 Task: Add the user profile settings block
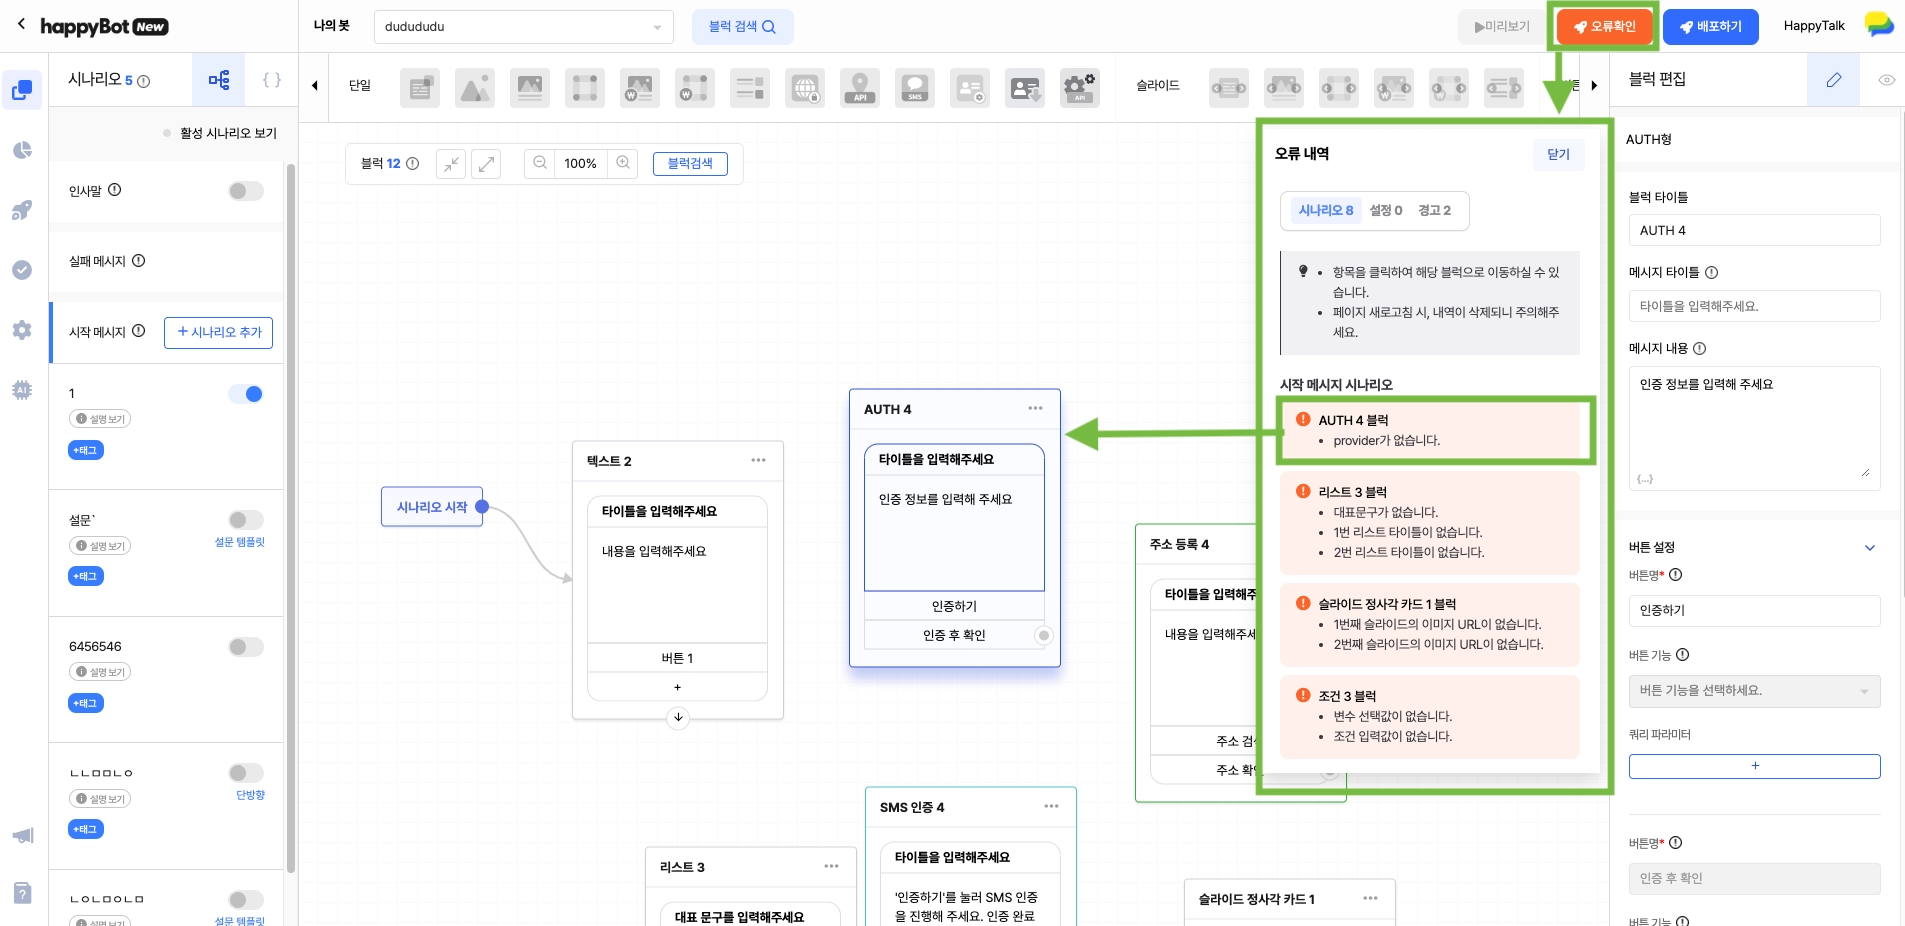pyautogui.click(x=970, y=88)
